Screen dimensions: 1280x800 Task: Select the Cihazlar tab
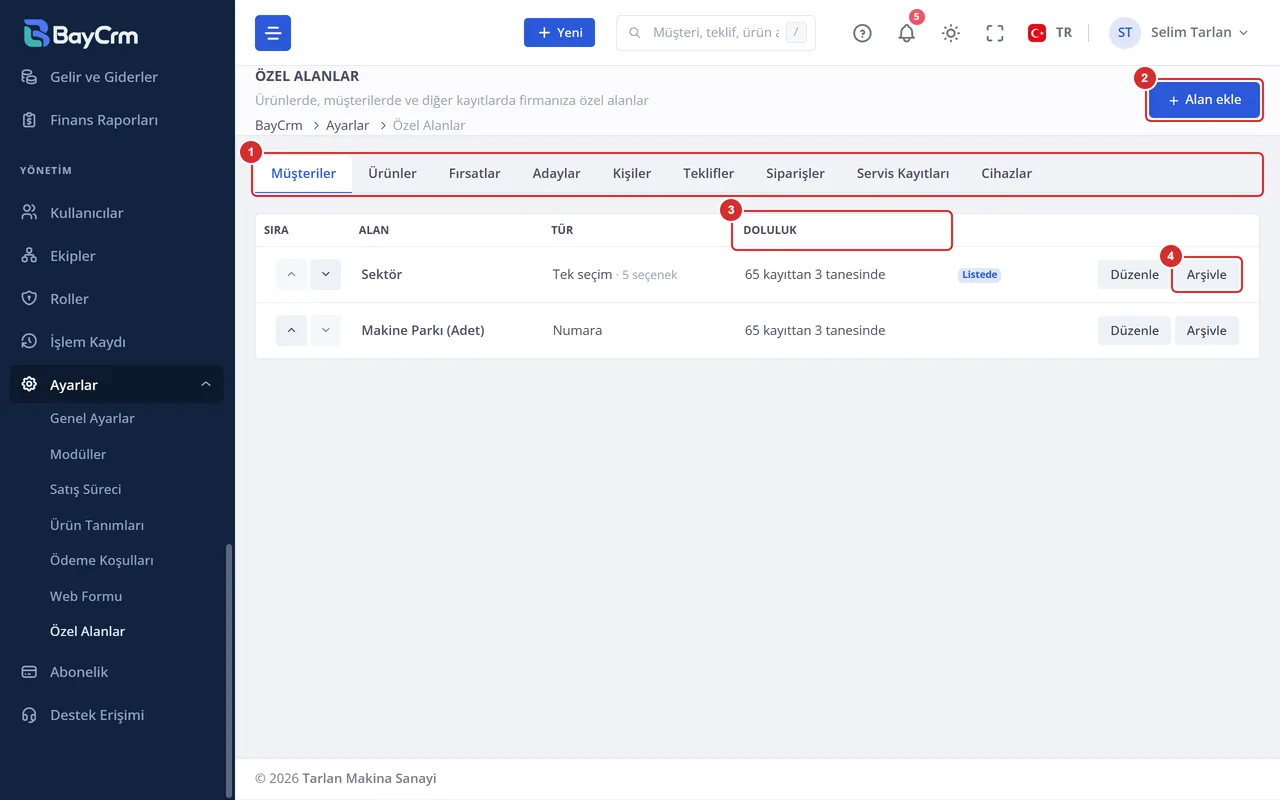click(x=1006, y=174)
